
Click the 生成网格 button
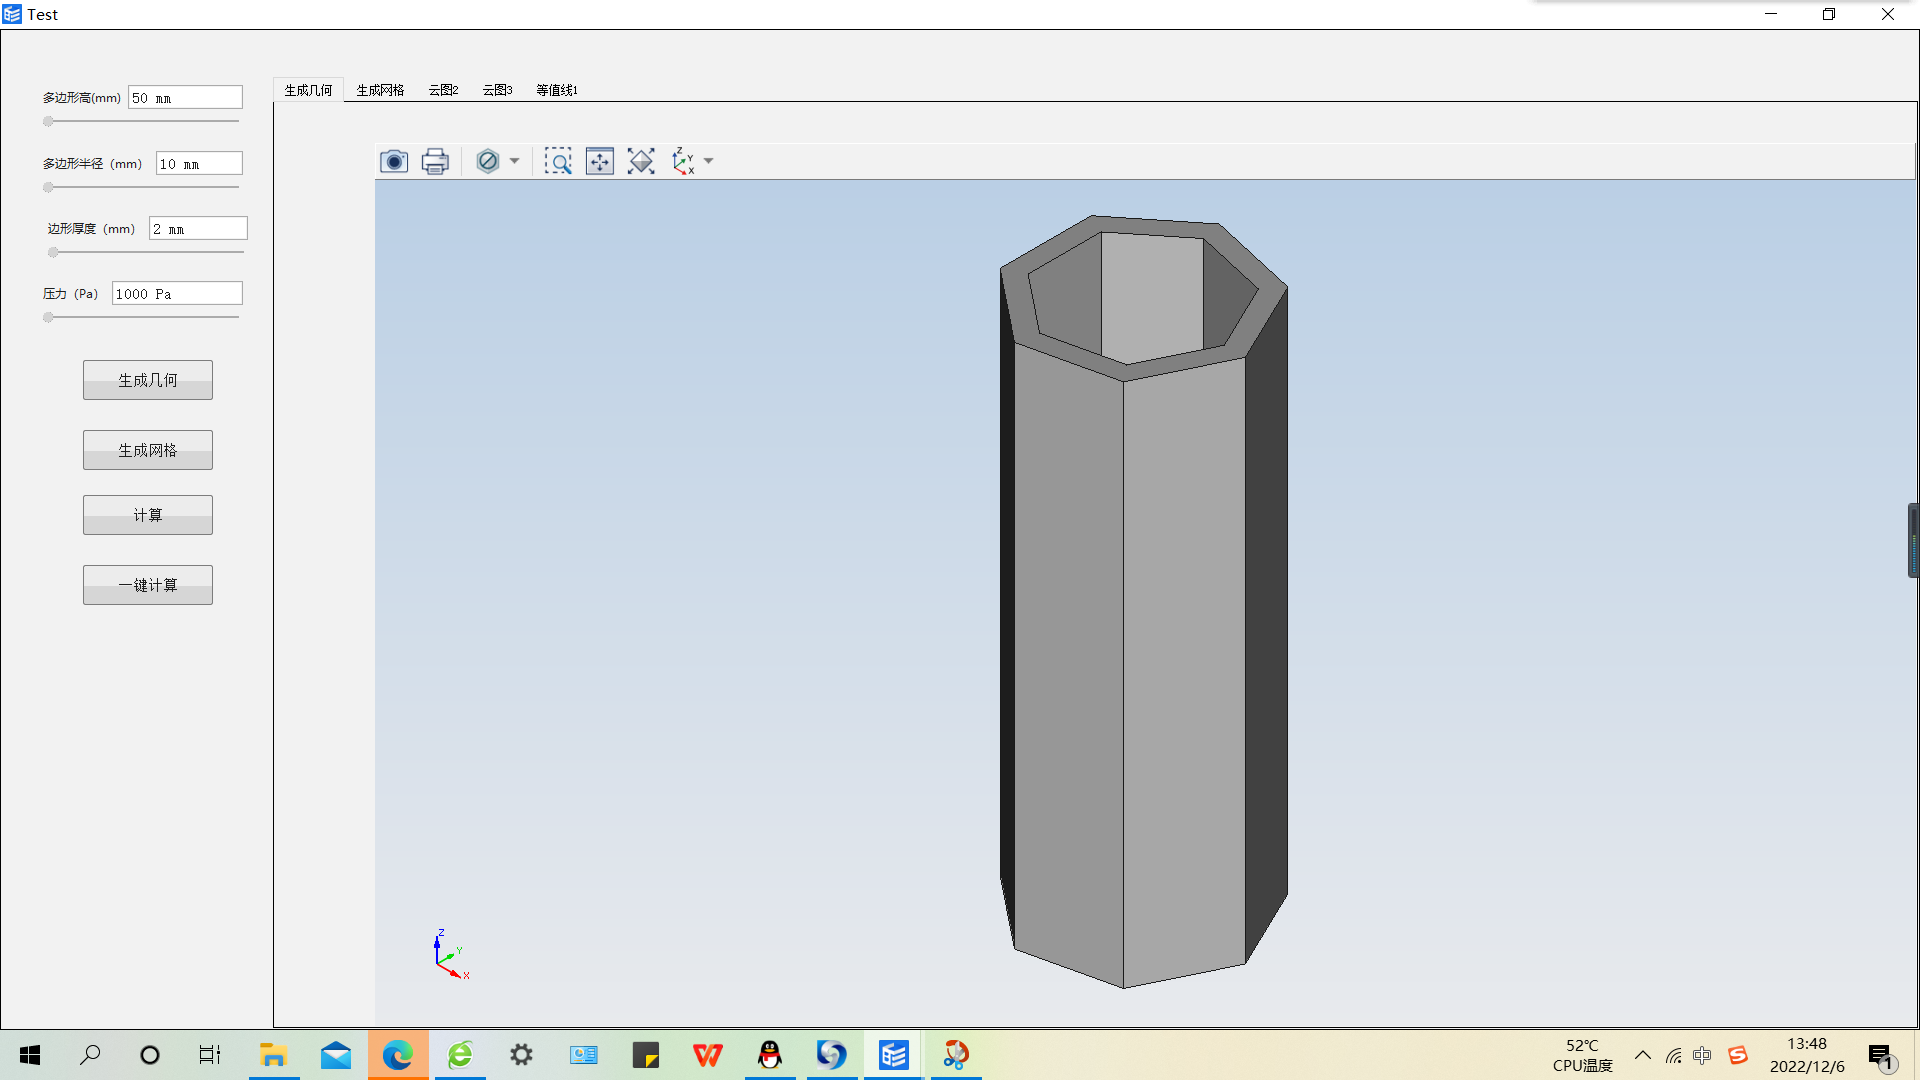[148, 450]
